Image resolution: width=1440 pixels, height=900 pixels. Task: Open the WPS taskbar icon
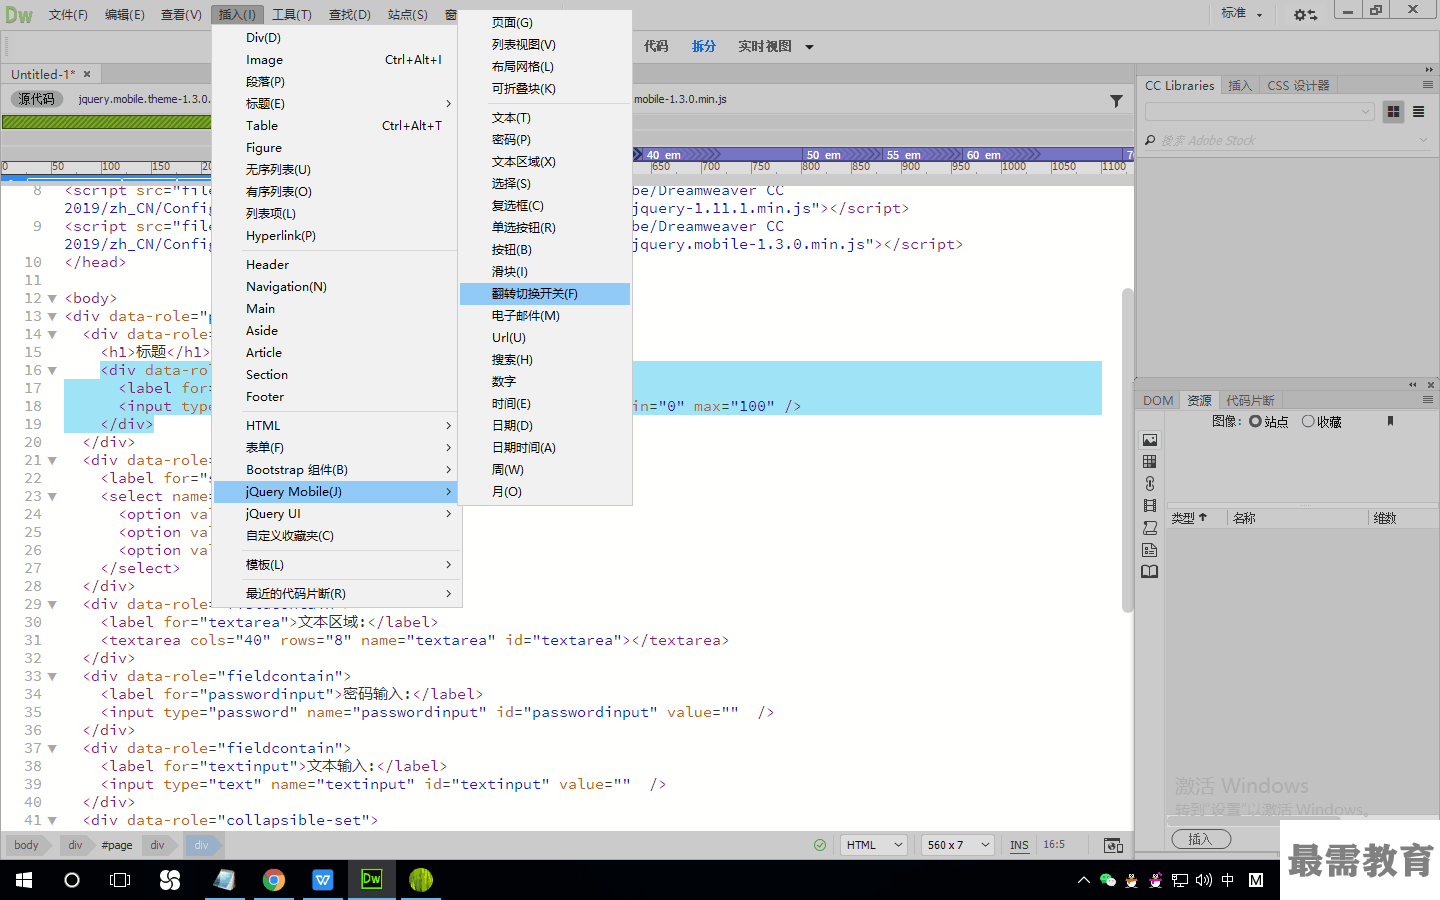tap(322, 880)
